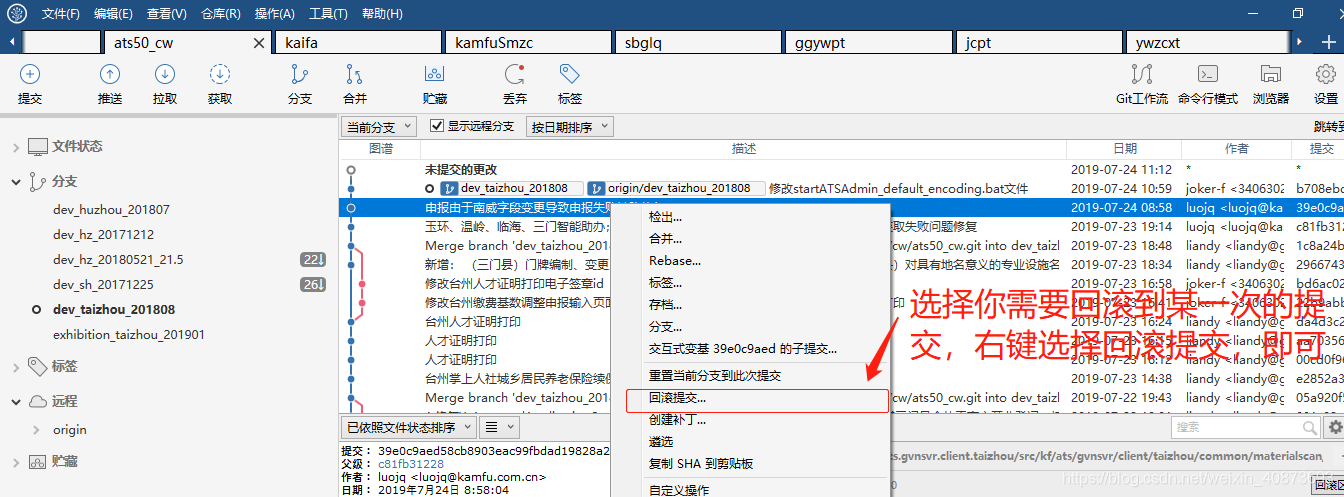Open the 工具(T) menu

click(328, 14)
